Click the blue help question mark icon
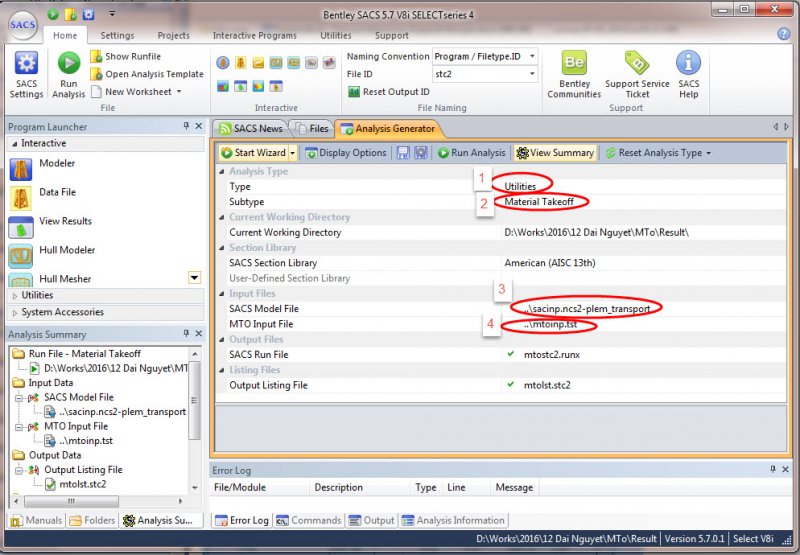This screenshot has width=800, height=555. point(783,34)
